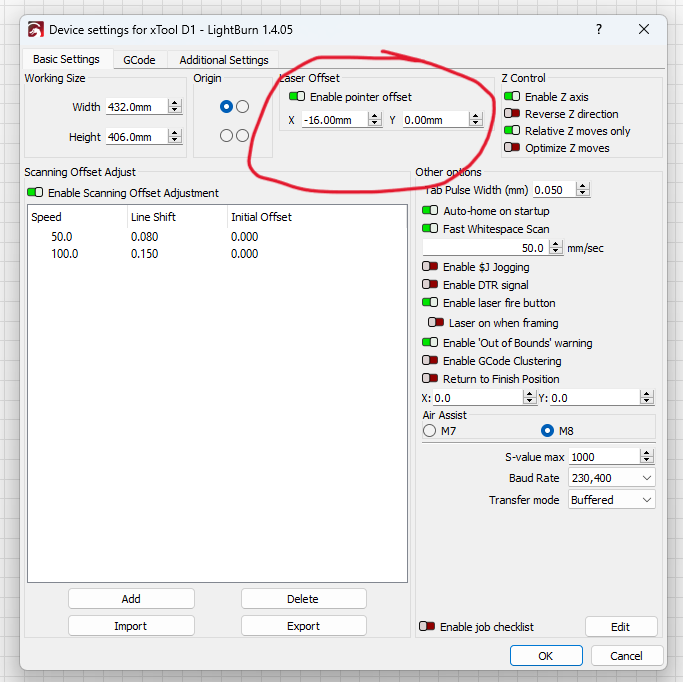Image resolution: width=683 pixels, height=682 pixels.
Task: Click the laser offset X stepper
Action: (375, 119)
